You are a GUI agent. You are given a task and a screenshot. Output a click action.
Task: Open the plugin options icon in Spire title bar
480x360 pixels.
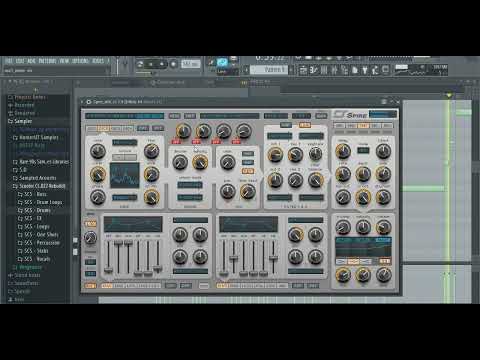tap(89, 102)
